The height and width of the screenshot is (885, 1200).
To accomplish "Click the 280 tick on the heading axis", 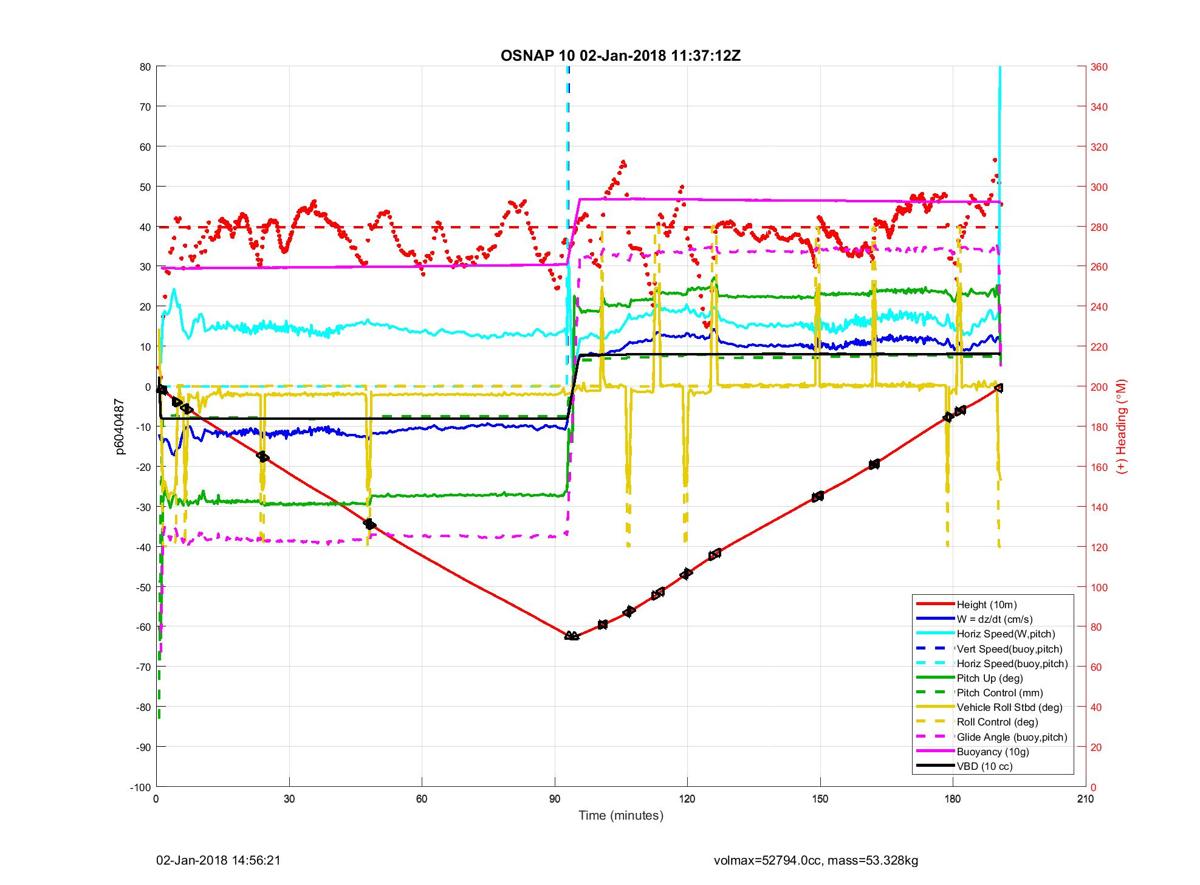I will coord(1099,227).
